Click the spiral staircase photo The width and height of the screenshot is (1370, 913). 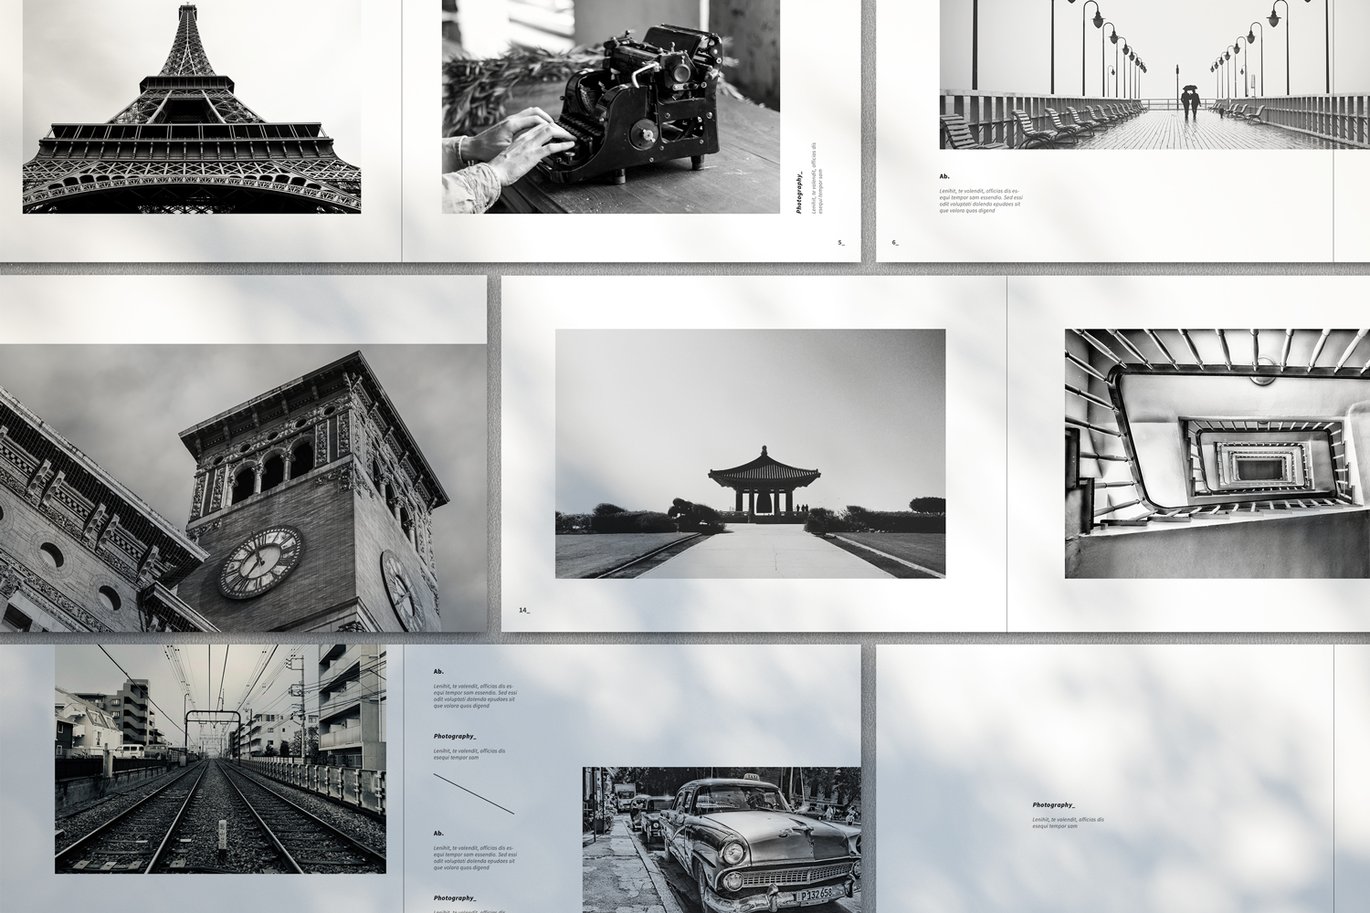[1217, 454]
